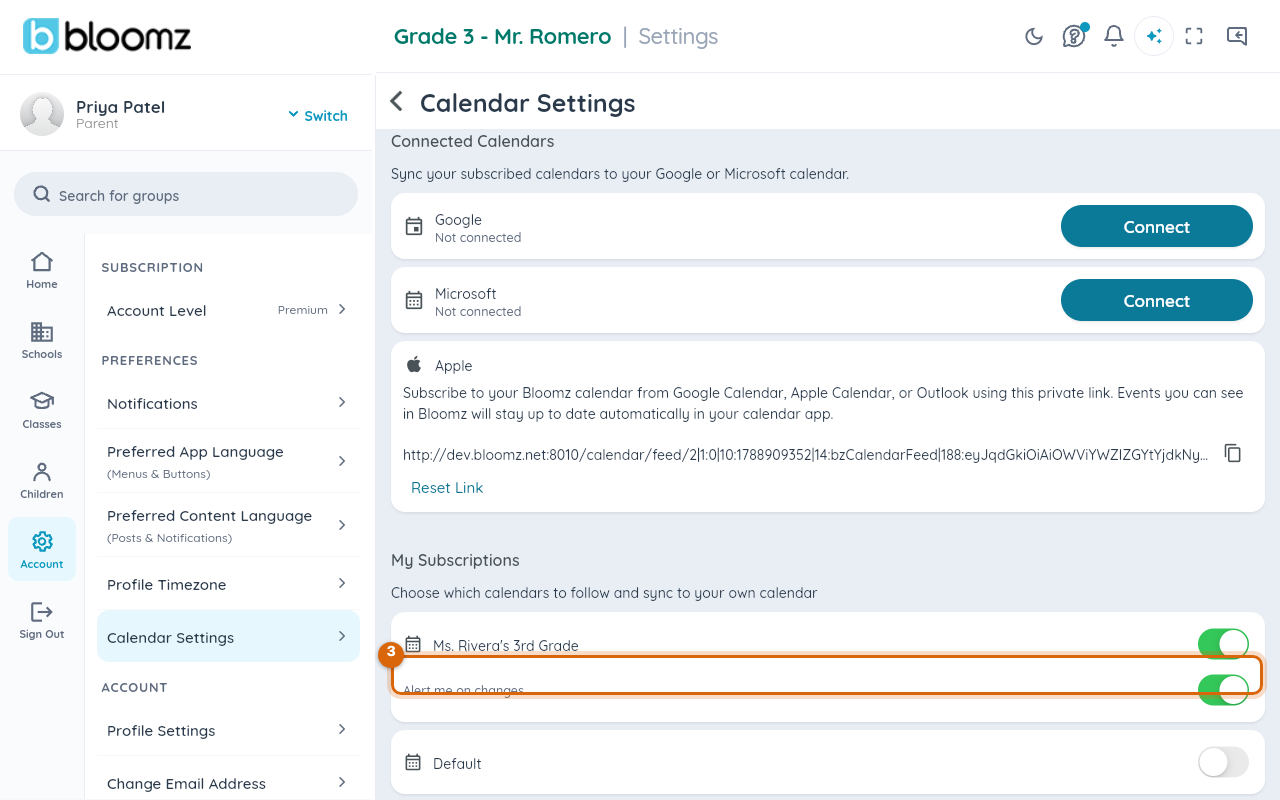The image size is (1280, 800).
Task: Open Change Email Address
Action: (229, 783)
